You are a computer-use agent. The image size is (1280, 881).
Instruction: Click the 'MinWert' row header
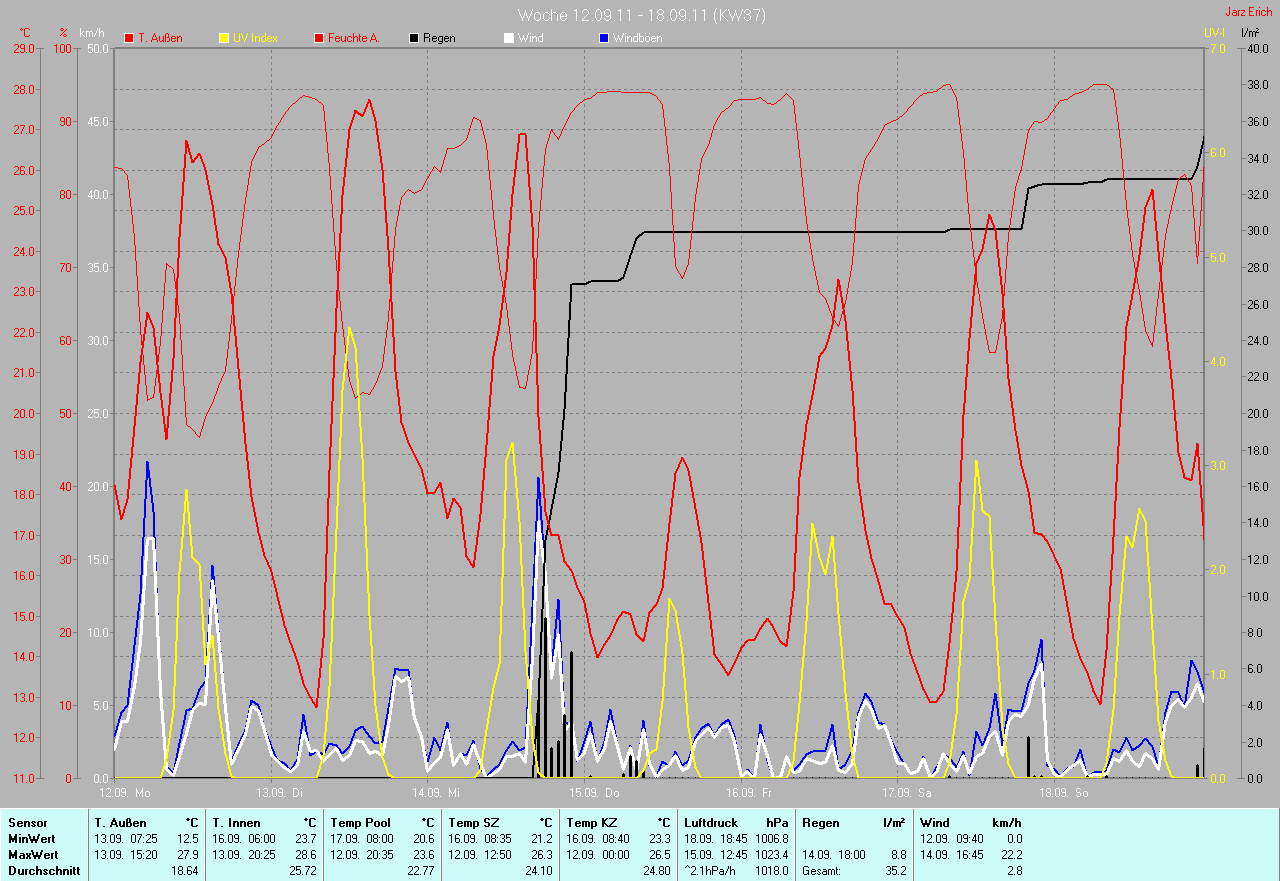pos(31,838)
